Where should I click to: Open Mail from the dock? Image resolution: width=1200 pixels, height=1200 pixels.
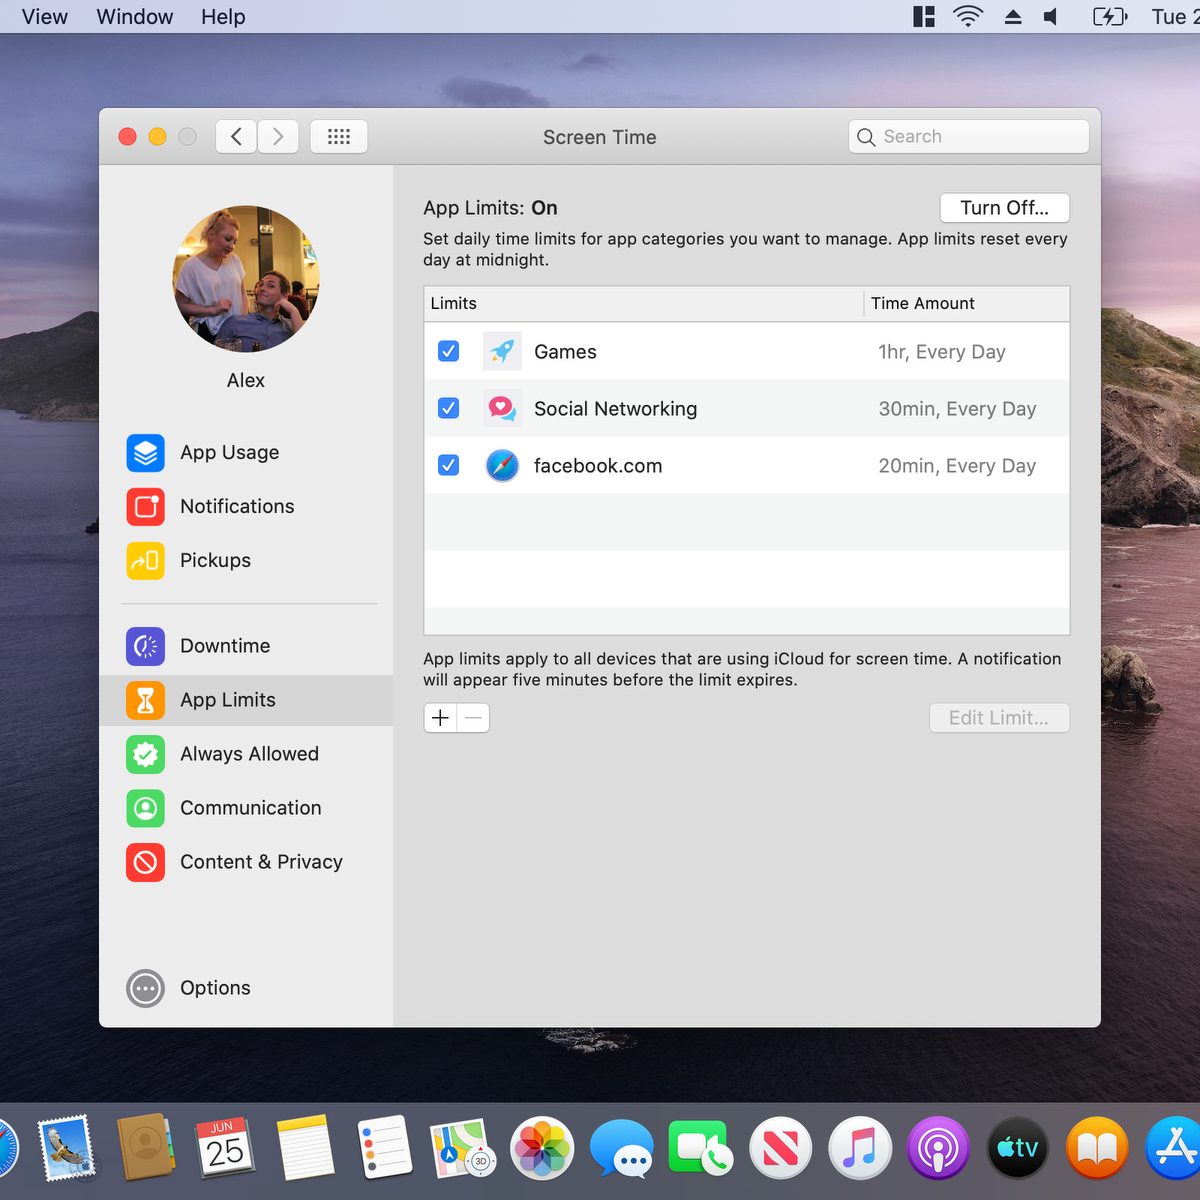click(x=66, y=1147)
